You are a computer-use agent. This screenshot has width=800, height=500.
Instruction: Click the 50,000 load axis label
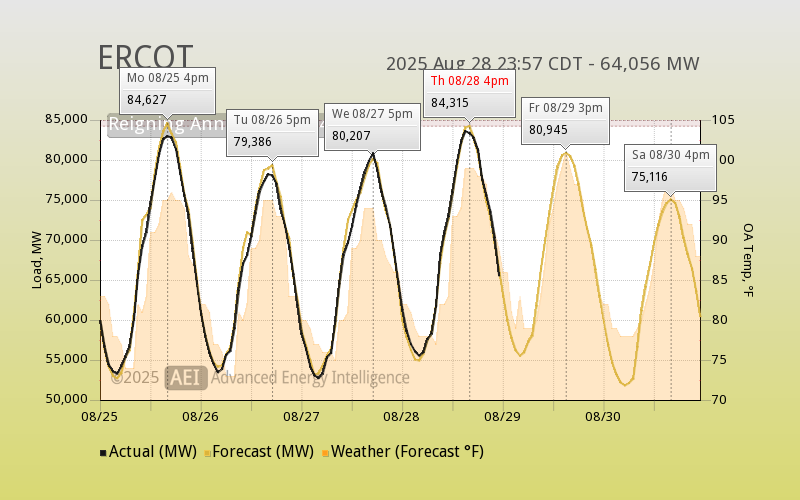point(66,399)
